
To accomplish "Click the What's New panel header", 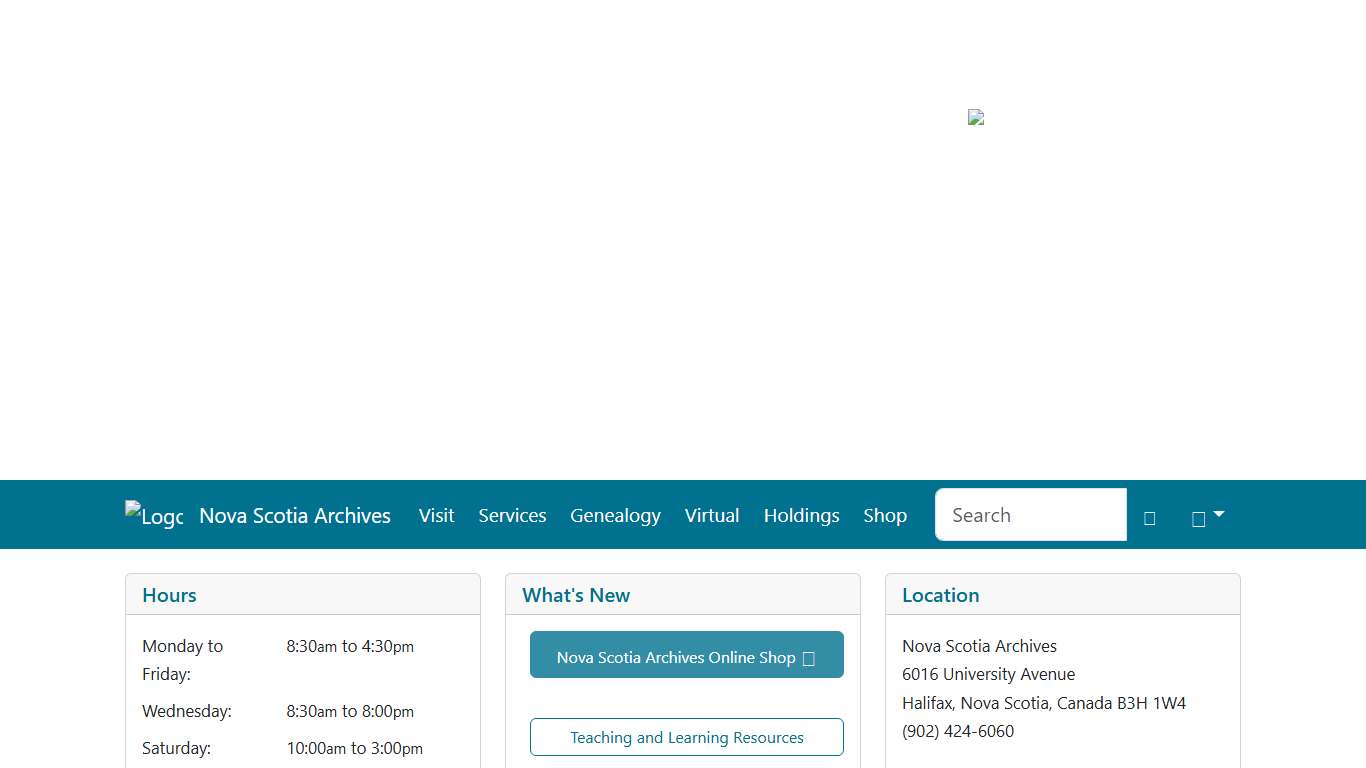I will (575, 595).
